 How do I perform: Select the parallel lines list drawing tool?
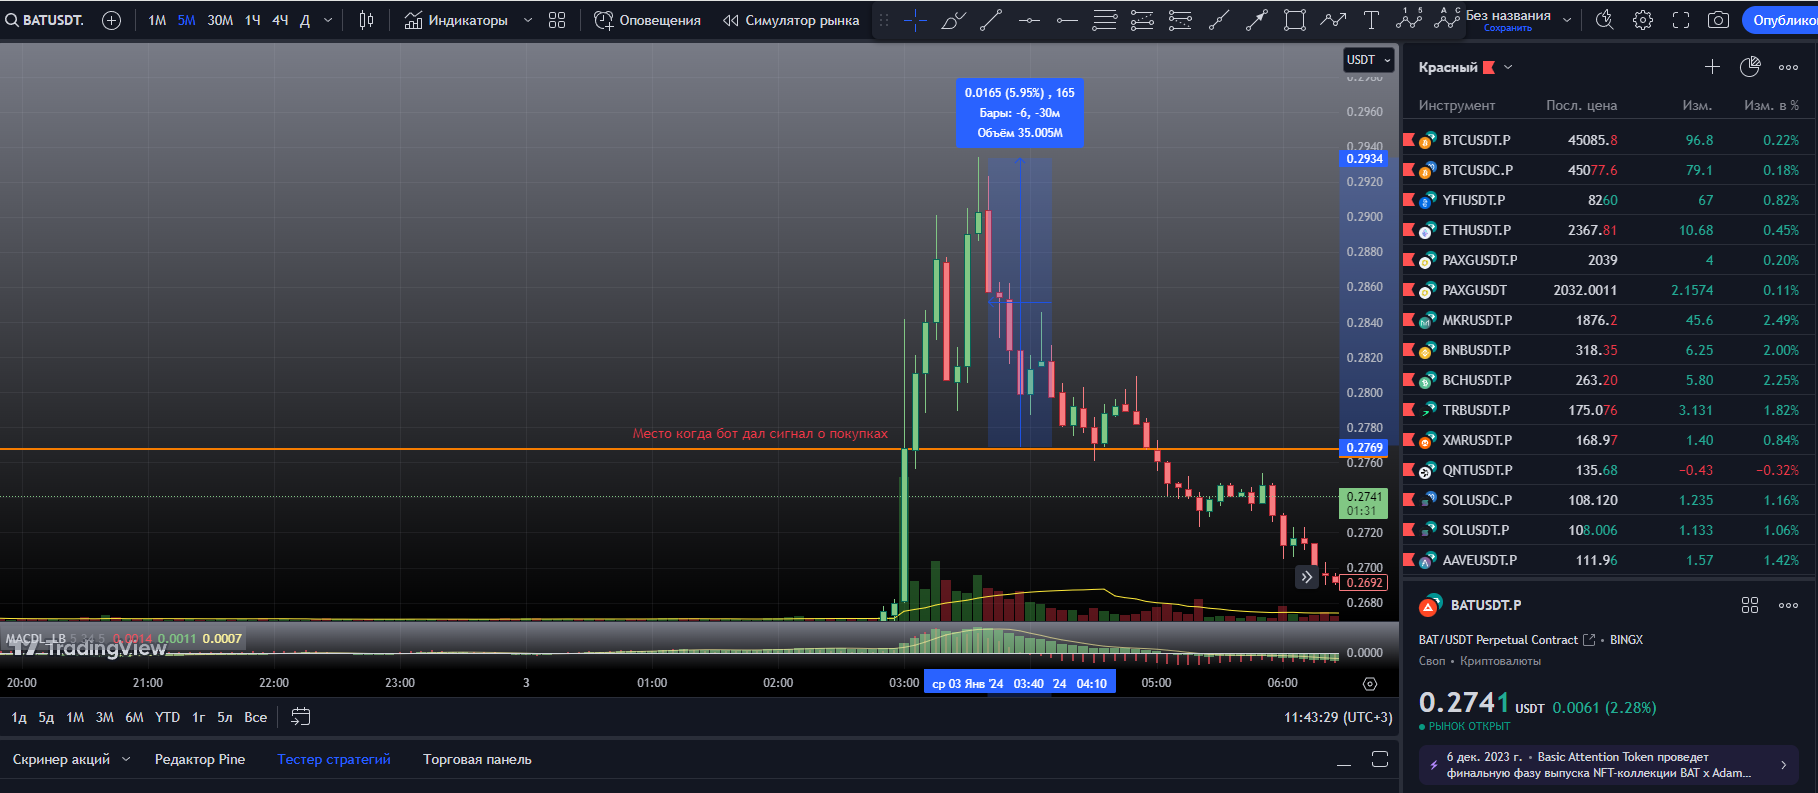click(x=1105, y=20)
